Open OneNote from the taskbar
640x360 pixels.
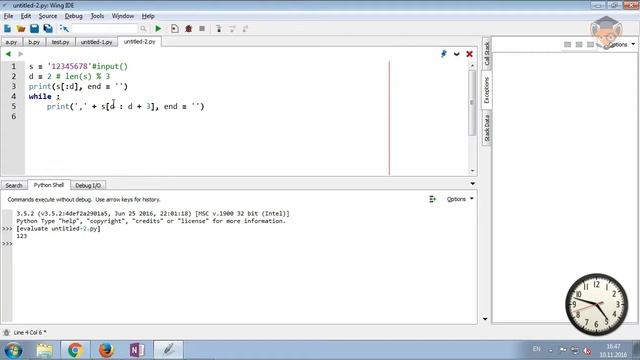click(x=137, y=350)
